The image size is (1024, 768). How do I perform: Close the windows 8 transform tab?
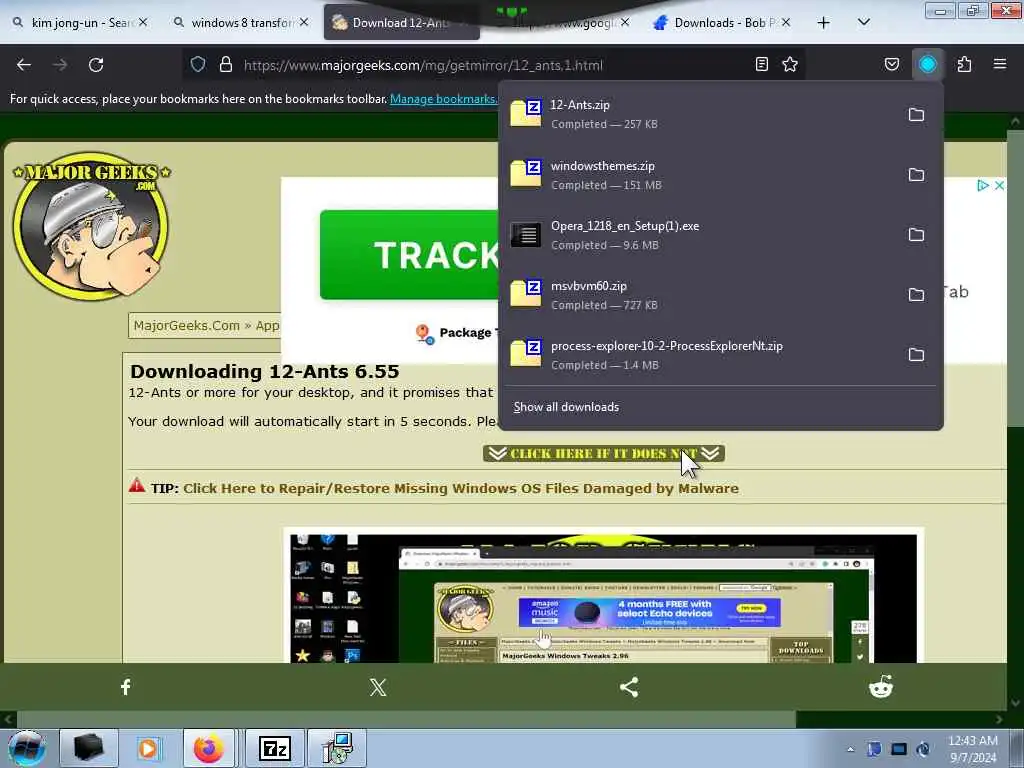[x=304, y=22]
